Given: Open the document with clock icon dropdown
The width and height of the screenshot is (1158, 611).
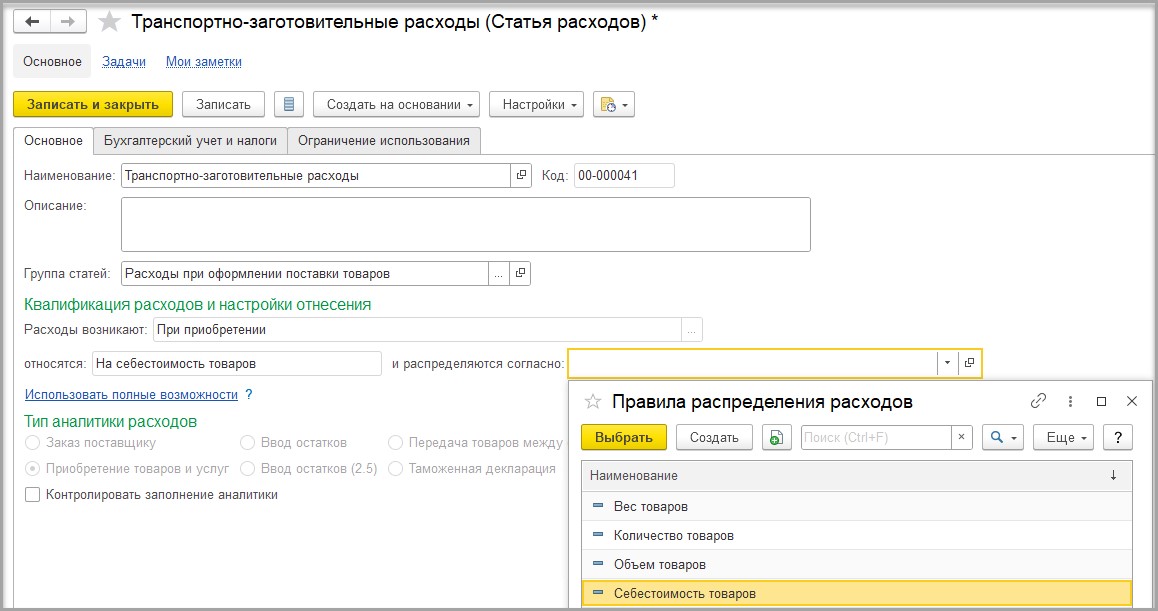Looking at the screenshot, I should point(614,104).
